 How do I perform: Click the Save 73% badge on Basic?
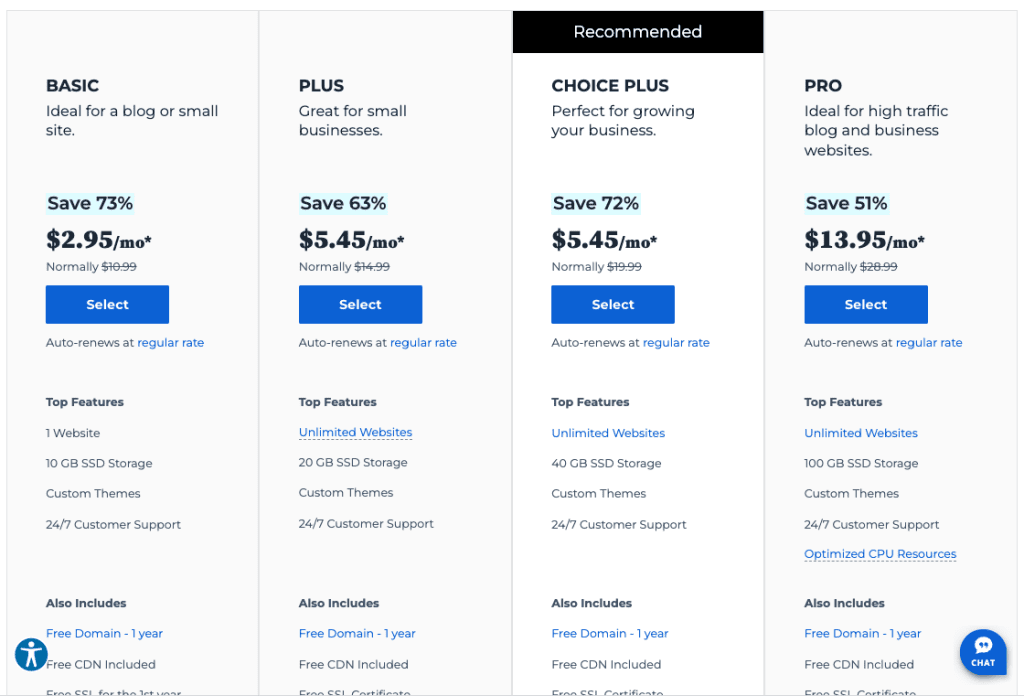(x=90, y=203)
